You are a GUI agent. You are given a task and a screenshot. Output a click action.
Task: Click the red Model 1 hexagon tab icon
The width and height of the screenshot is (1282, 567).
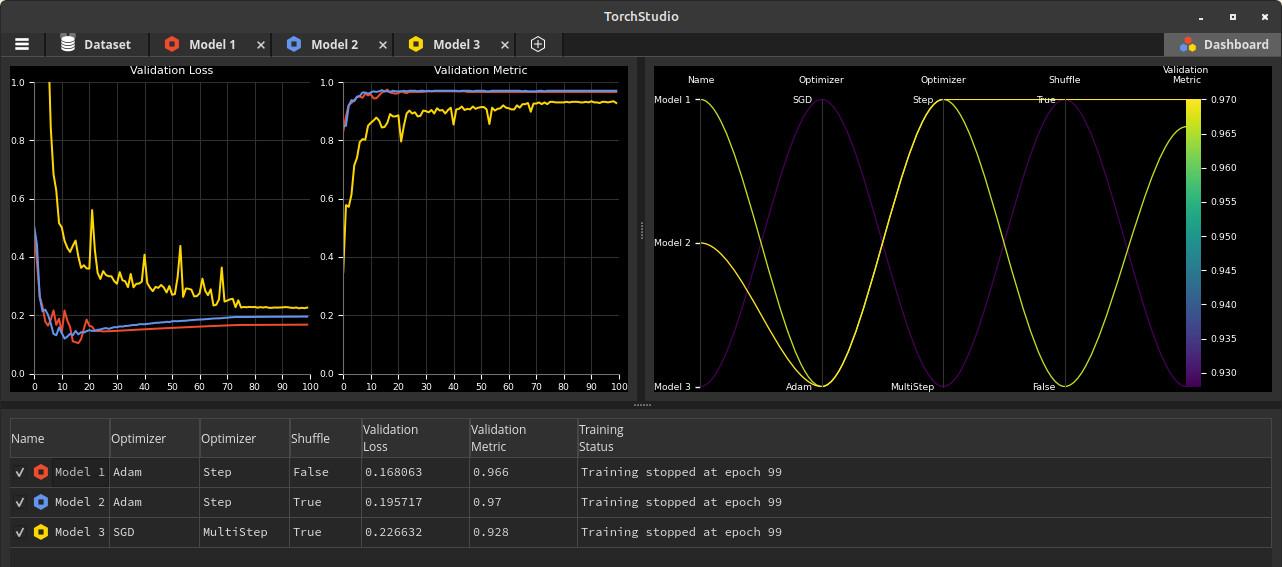pyautogui.click(x=172, y=44)
